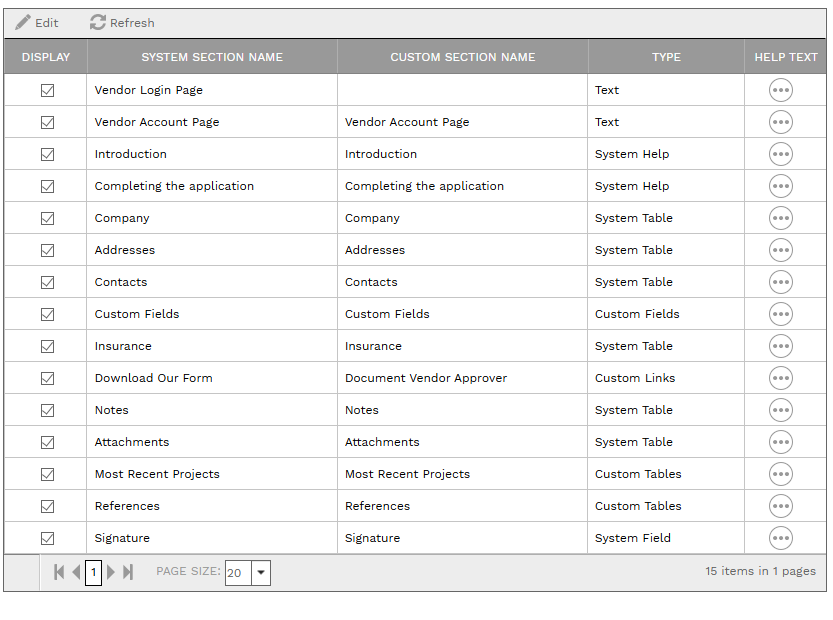
Task: Toggle display for the Insurance row
Action: pyautogui.click(x=47, y=346)
